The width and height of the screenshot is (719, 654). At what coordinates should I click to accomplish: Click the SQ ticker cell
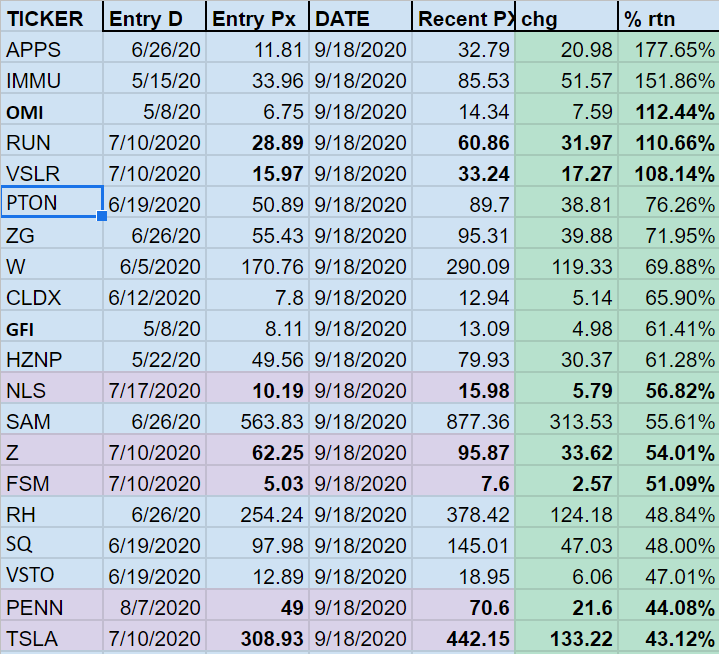51,543
